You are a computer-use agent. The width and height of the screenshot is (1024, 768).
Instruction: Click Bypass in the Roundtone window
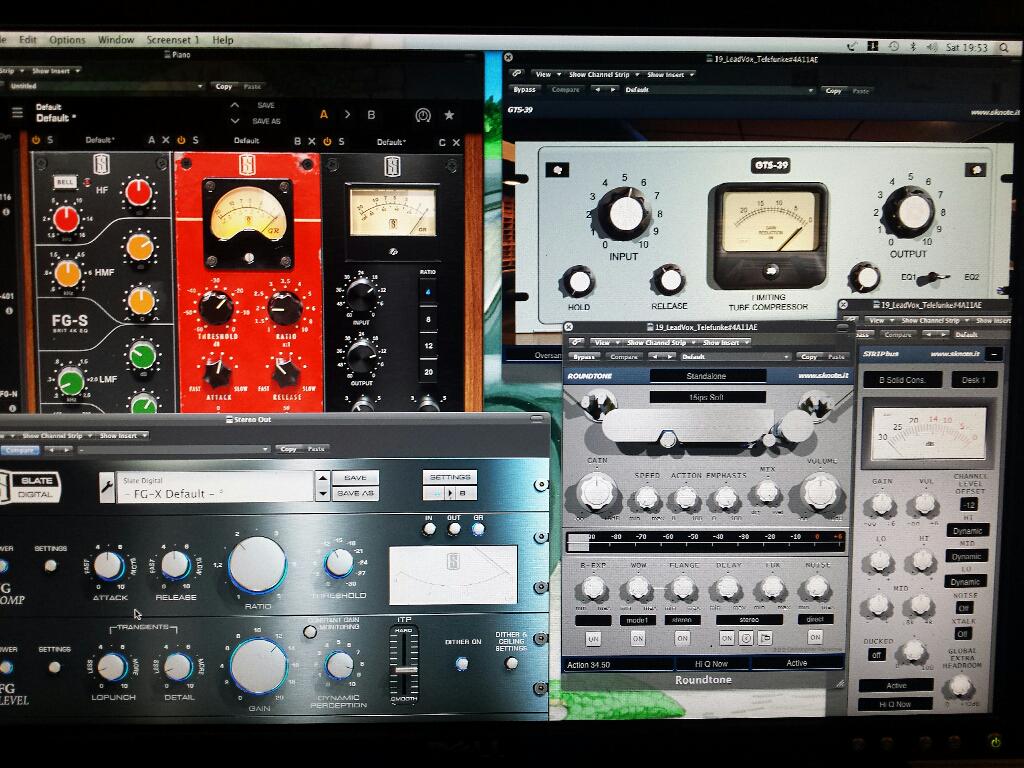point(583,357)
